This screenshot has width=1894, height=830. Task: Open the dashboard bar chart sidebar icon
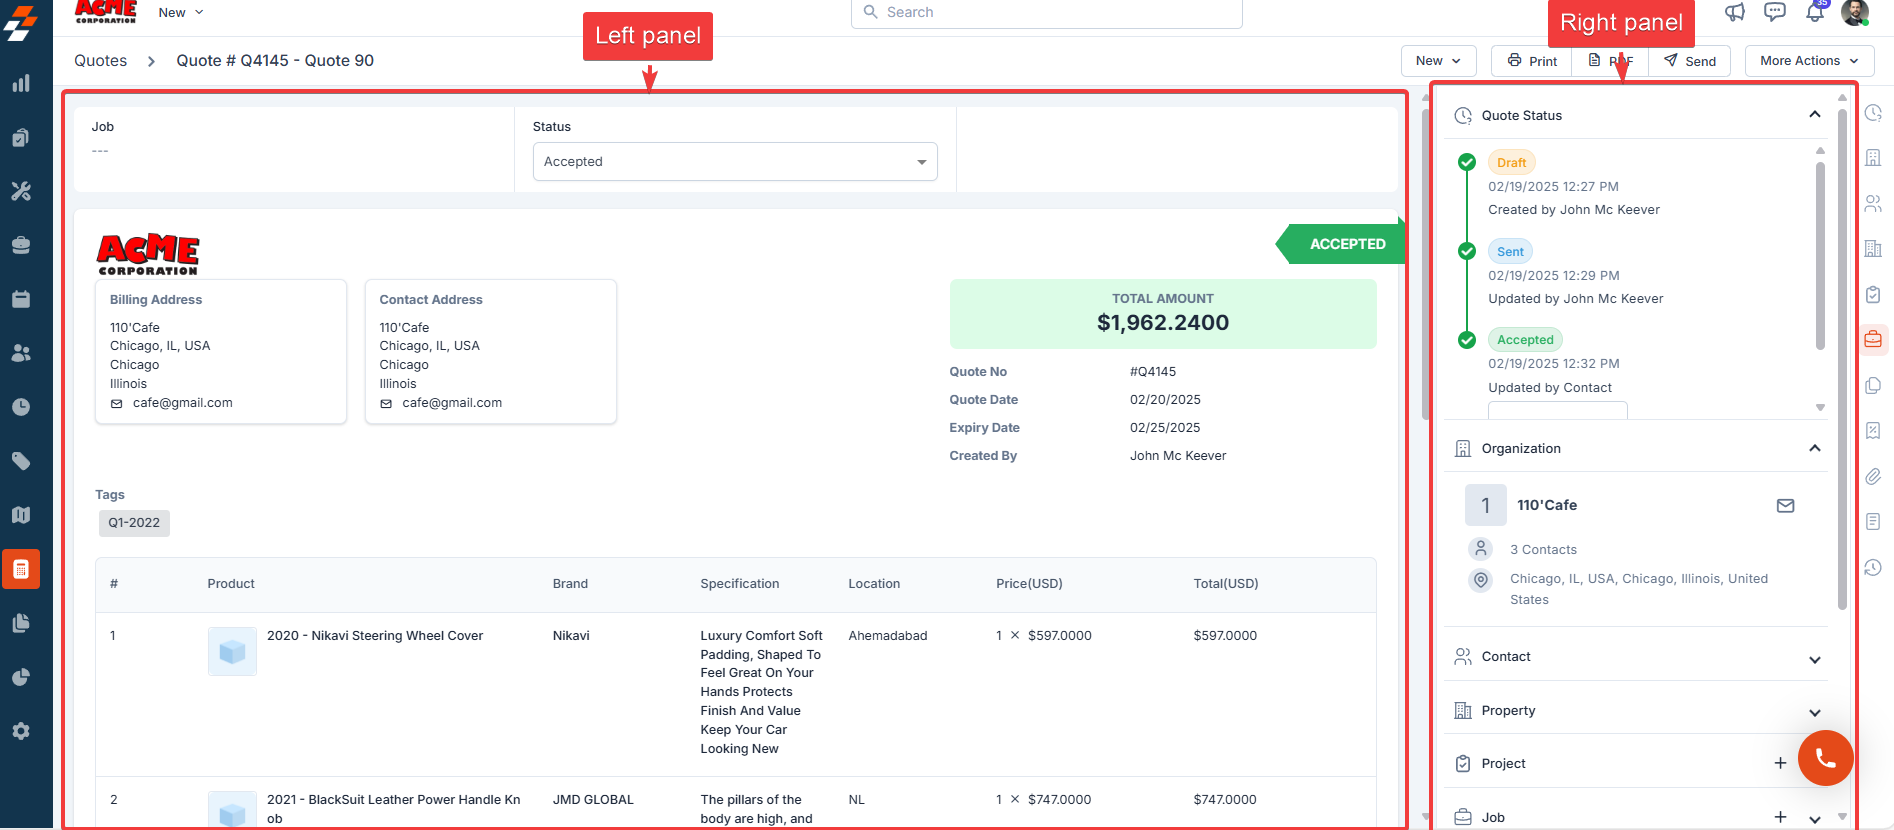click(x=21, y=83)
